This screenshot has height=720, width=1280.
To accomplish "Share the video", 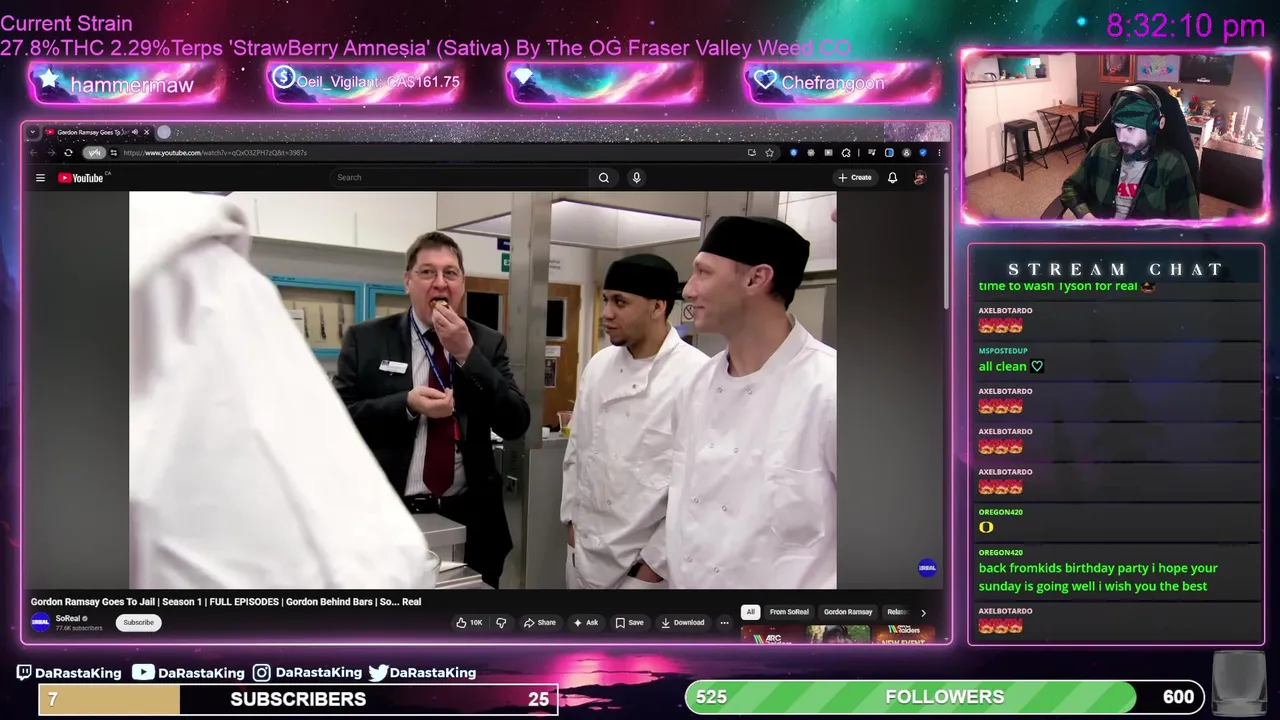I will 540,623.
